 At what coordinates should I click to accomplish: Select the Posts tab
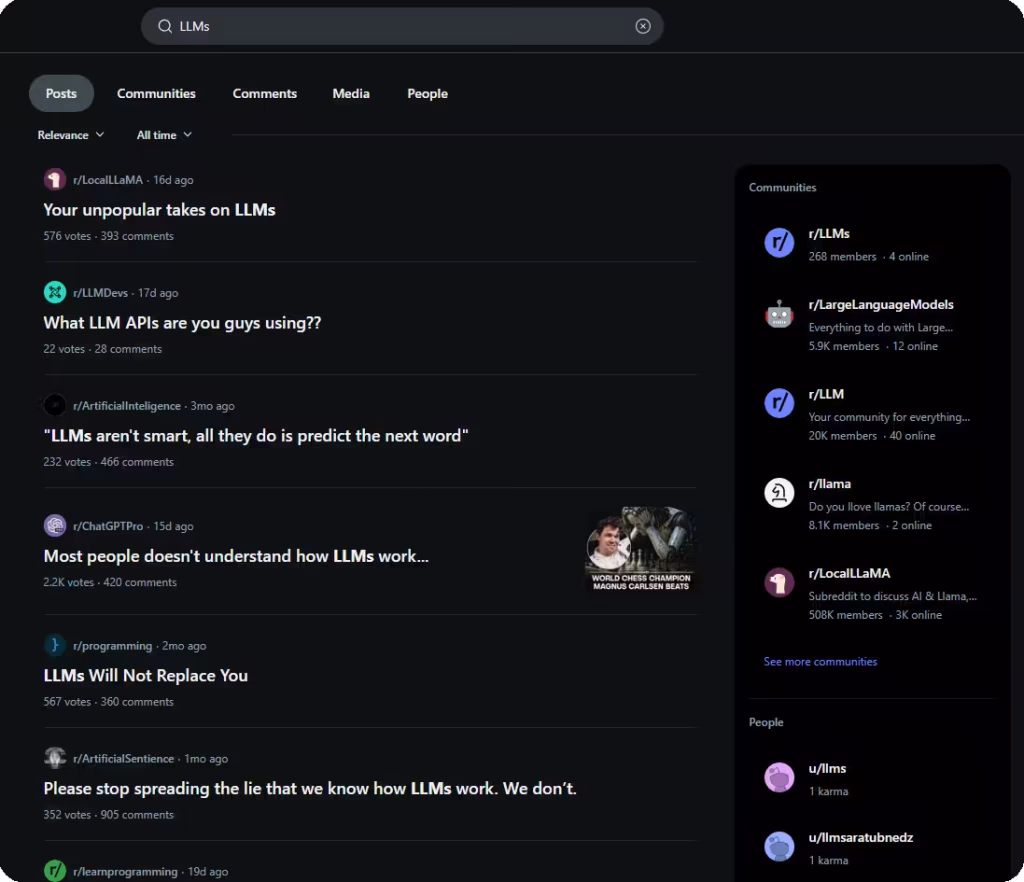61,93
